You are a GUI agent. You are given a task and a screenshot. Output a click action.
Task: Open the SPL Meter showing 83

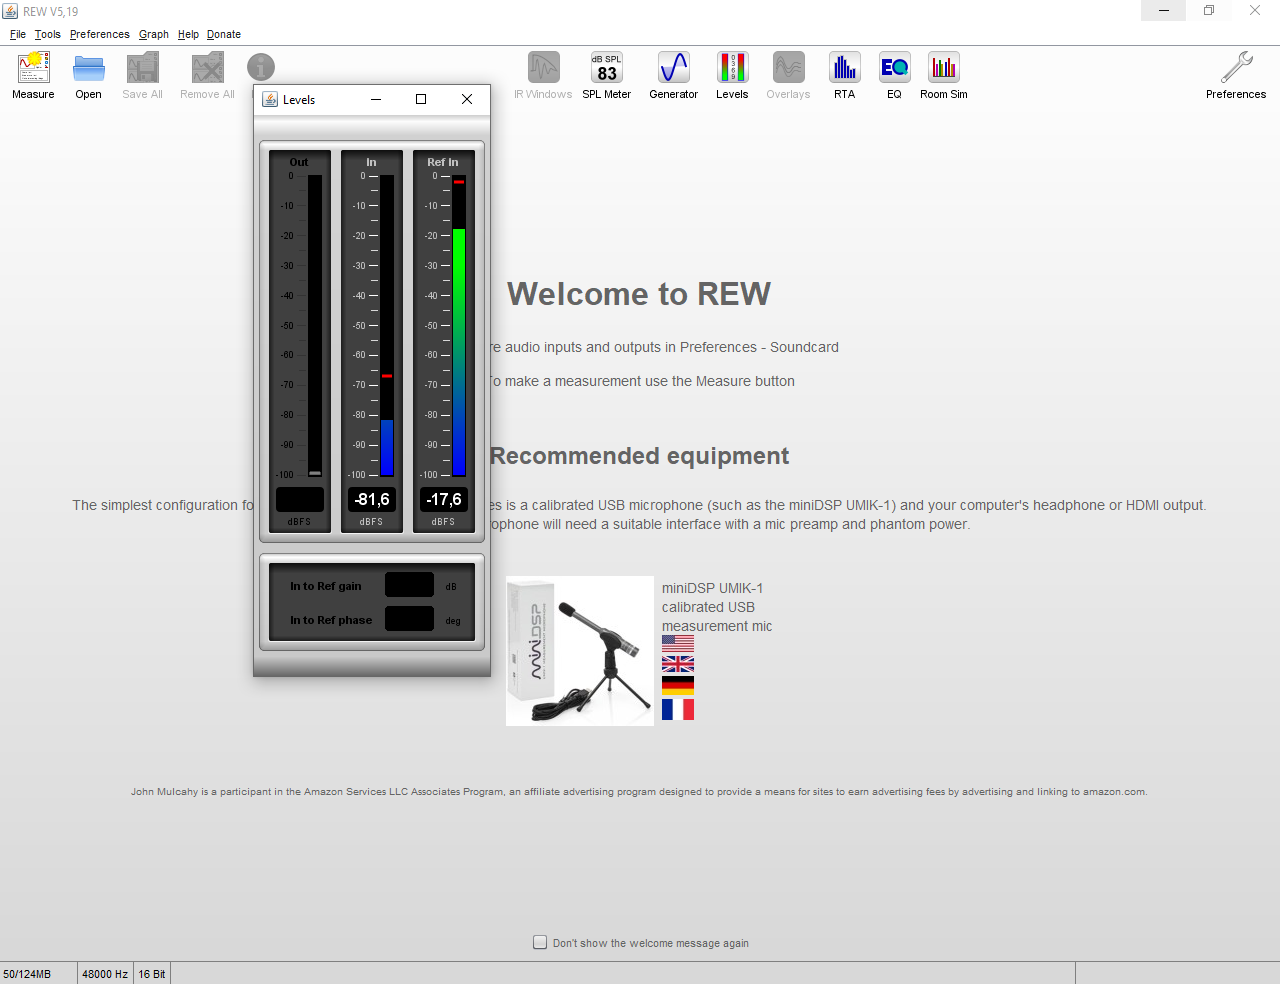607,76
